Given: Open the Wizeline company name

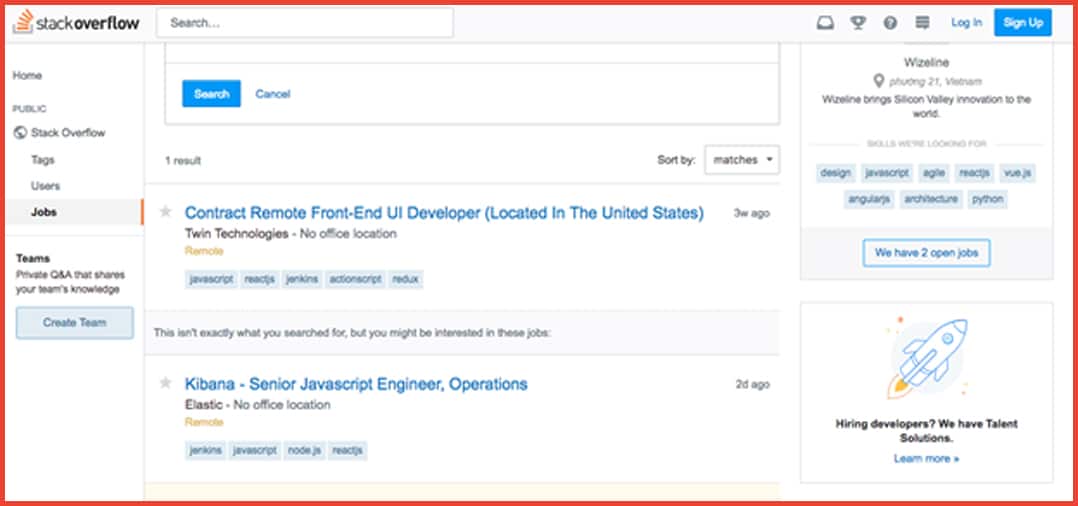Looking at the screenshot, I should point(927,63).
